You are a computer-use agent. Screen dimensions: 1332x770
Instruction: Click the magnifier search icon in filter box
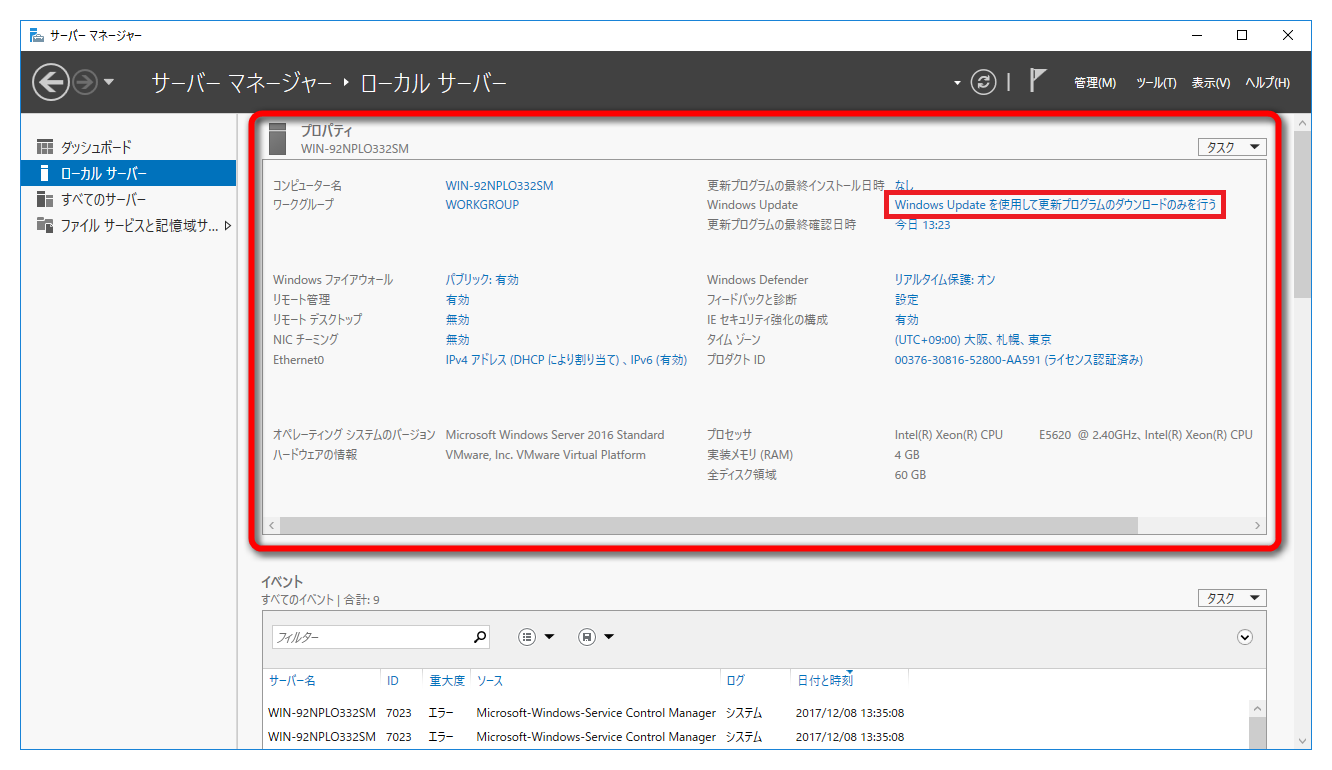(480, 636)
